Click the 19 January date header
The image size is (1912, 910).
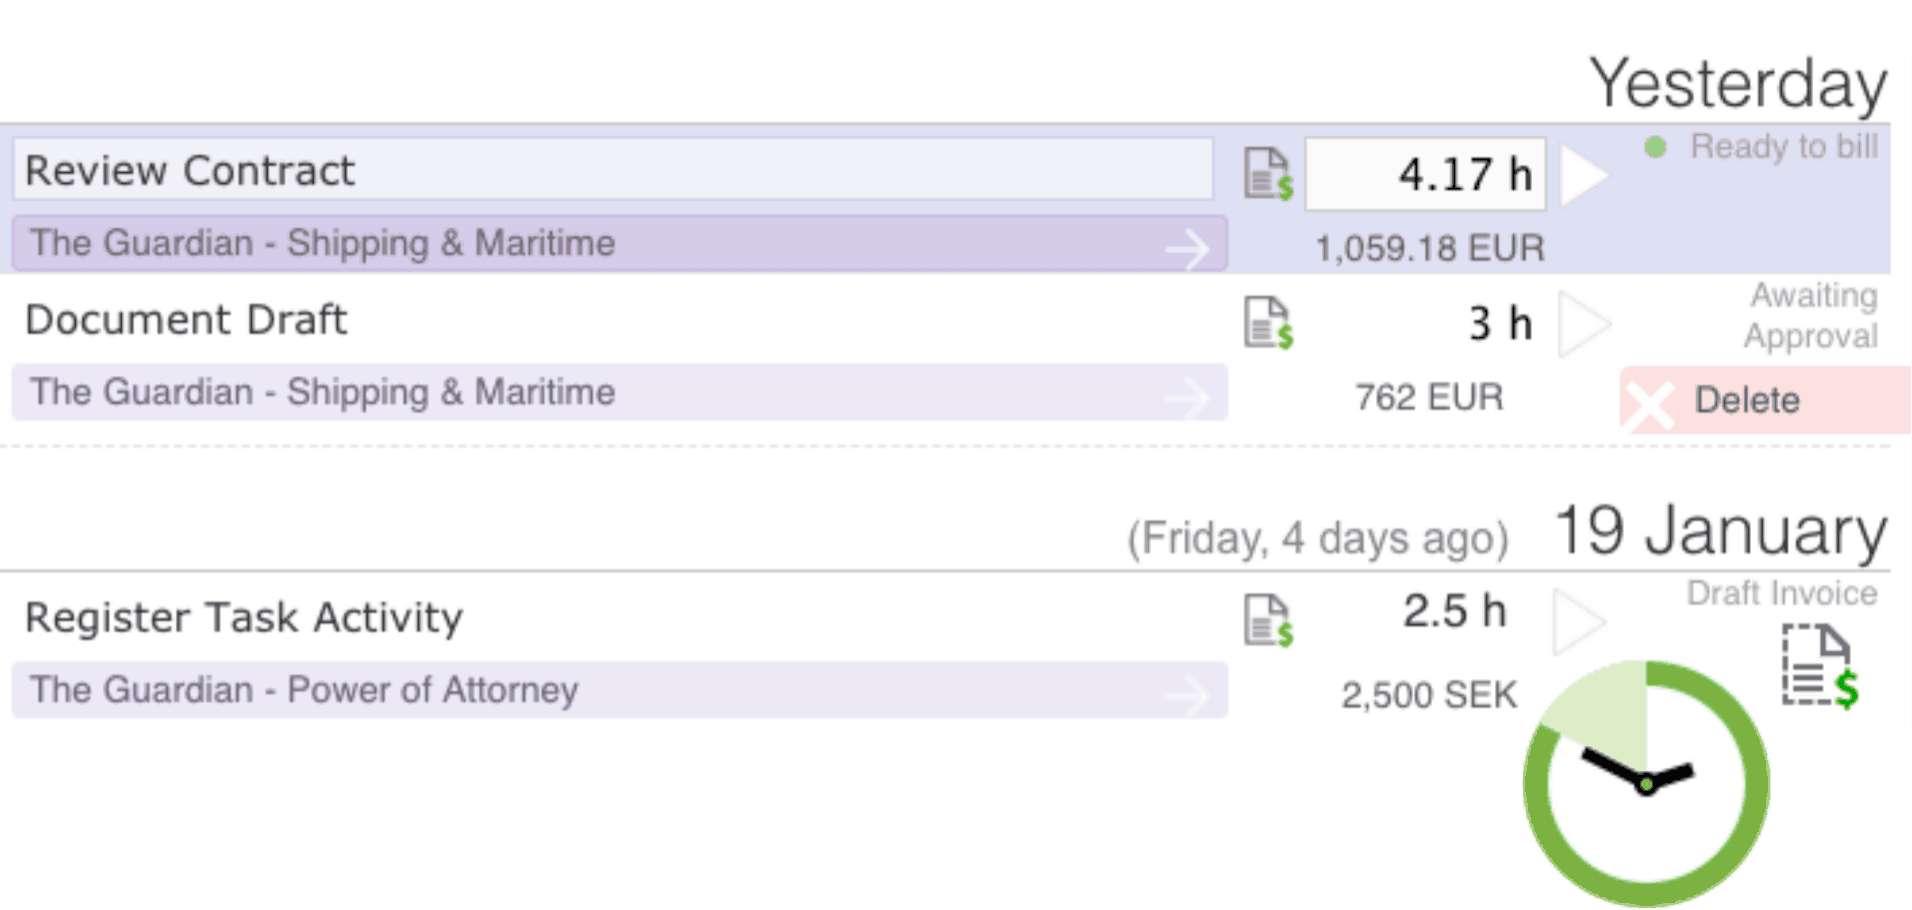(x=1720, y=531)
